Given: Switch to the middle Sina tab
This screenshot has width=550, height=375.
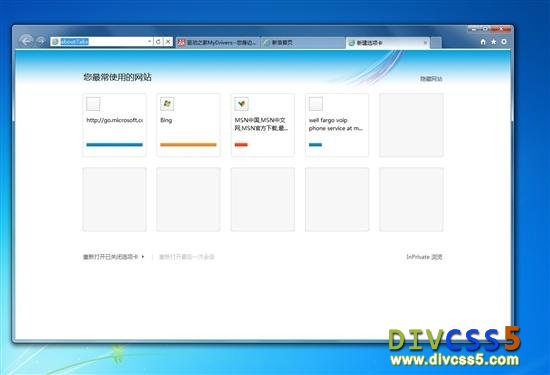Looking at the screenshot, I should pos(303,42).
